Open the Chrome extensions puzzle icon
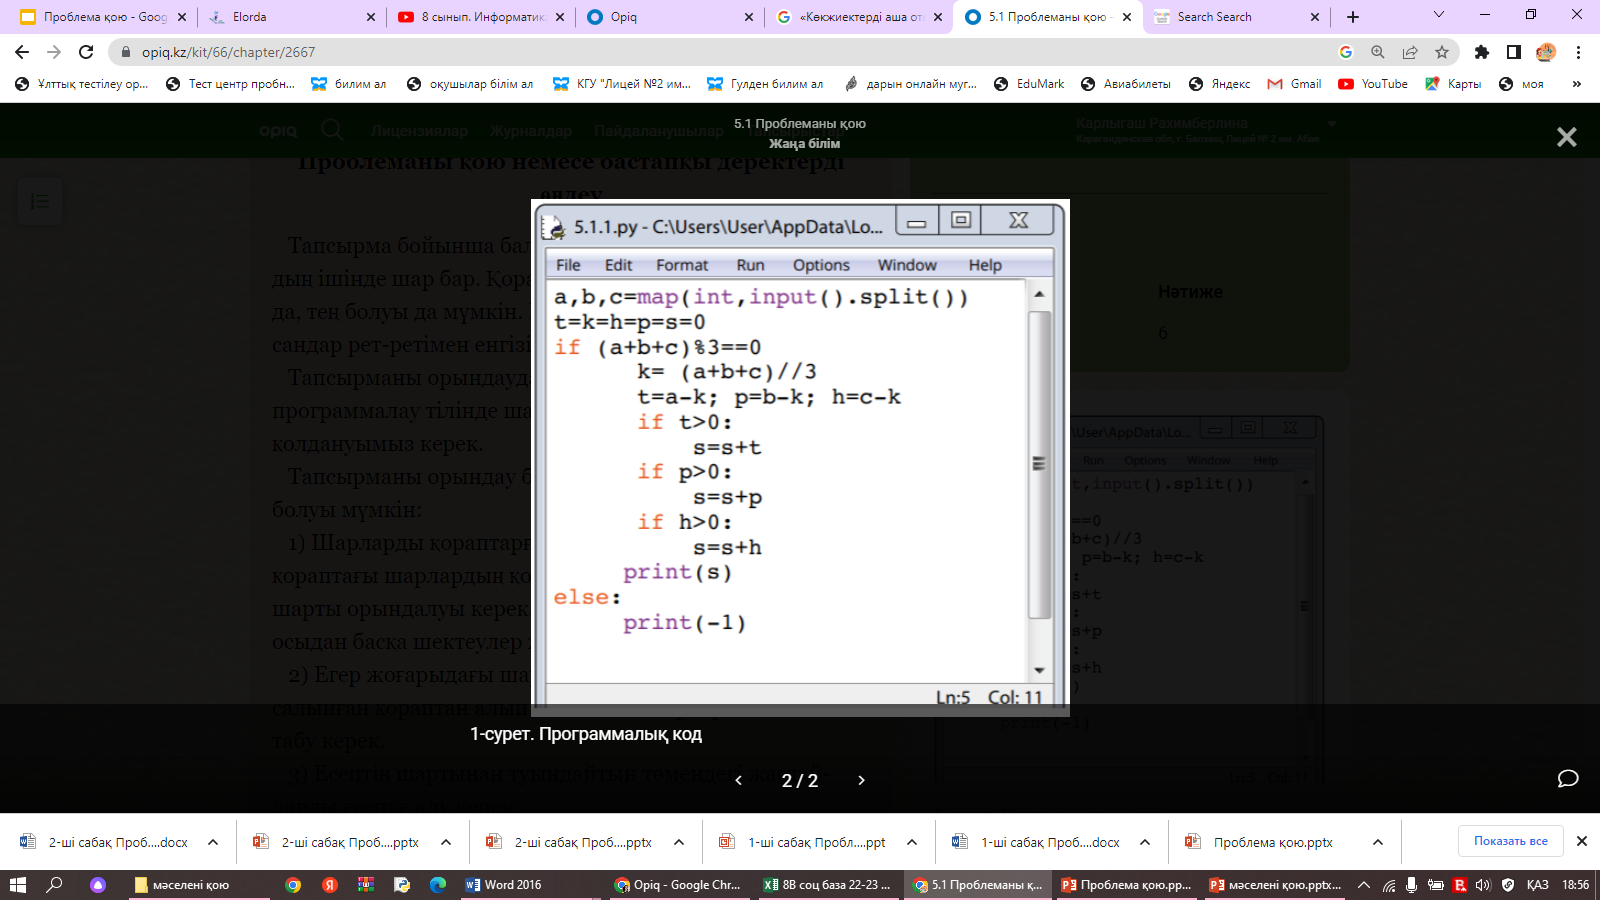 [x=1482, y=52]
